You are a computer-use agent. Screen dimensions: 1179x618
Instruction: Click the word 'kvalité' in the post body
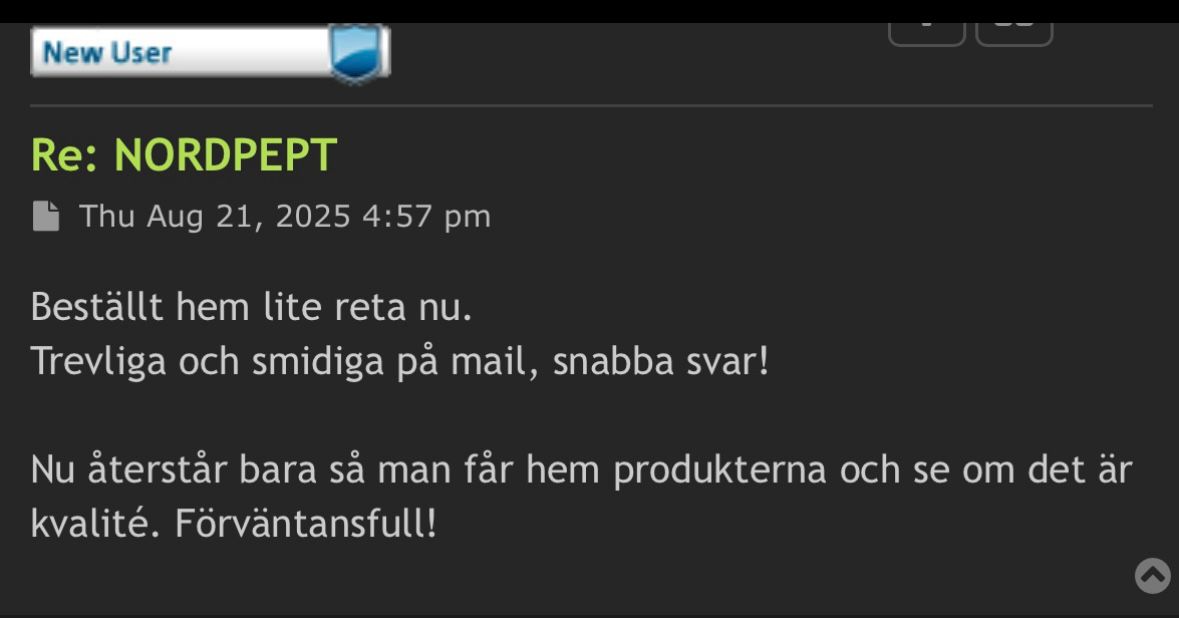[x=92, y=523]
